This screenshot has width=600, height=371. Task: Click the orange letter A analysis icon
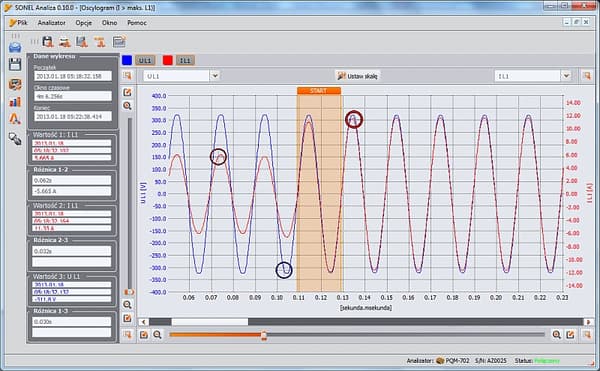point(15,119)
